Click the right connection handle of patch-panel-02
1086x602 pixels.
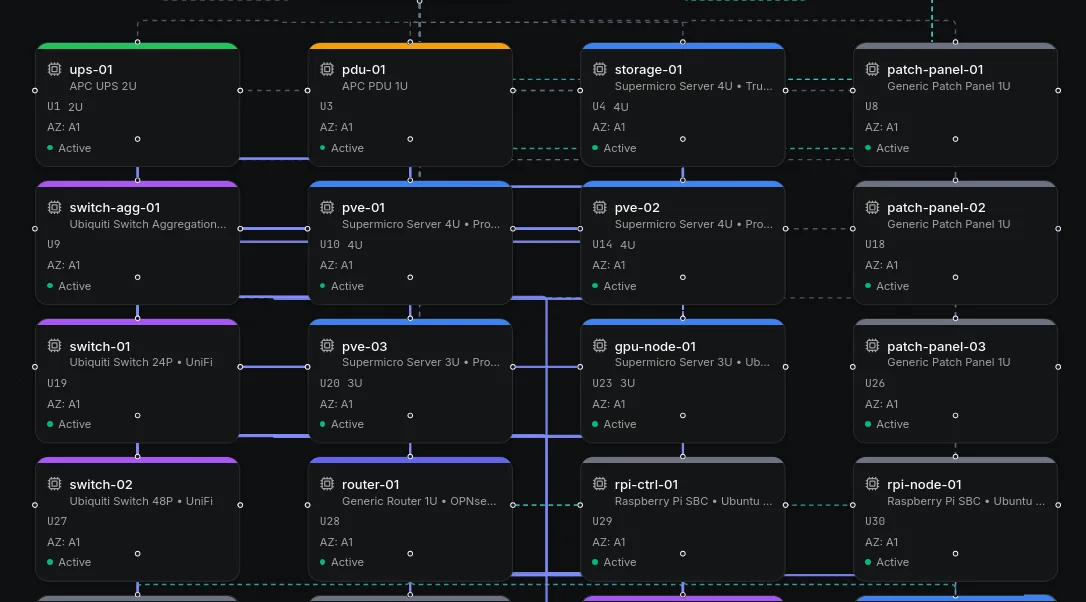pos(1058,229)
